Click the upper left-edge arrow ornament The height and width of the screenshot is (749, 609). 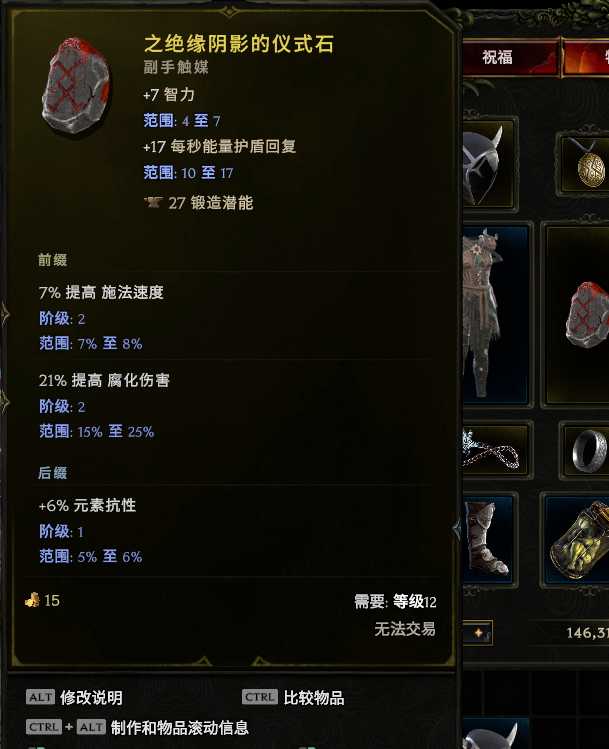coord(5,314)
